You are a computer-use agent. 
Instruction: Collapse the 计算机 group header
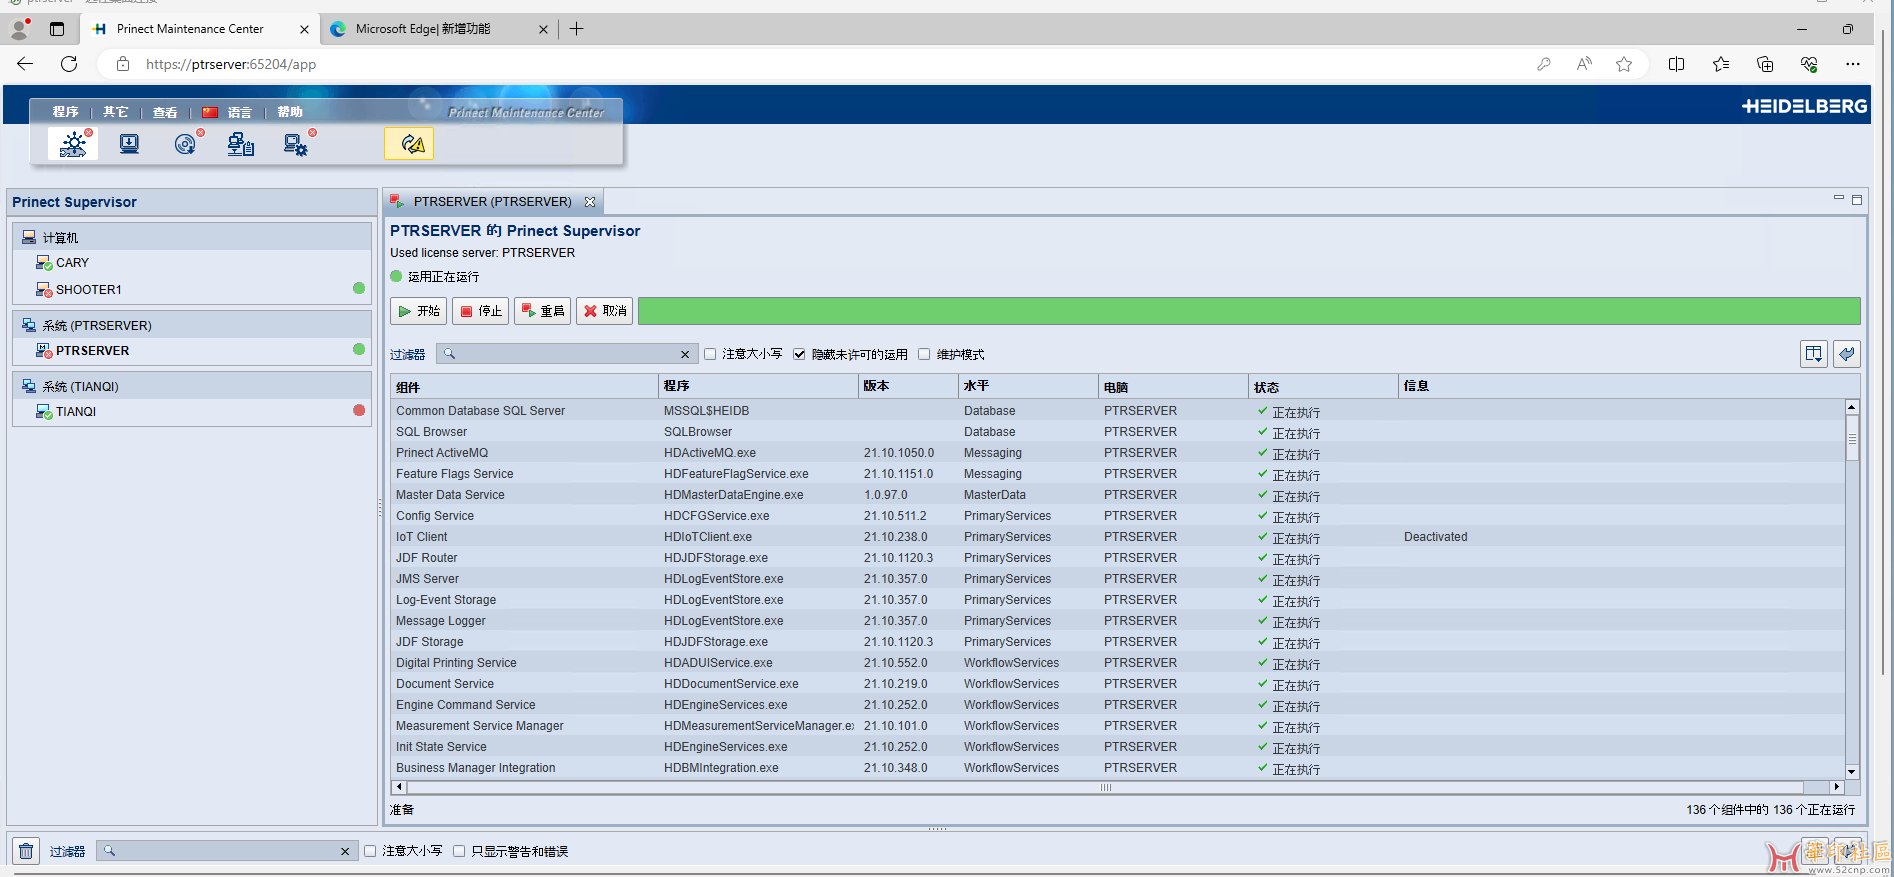coord(192,237)
